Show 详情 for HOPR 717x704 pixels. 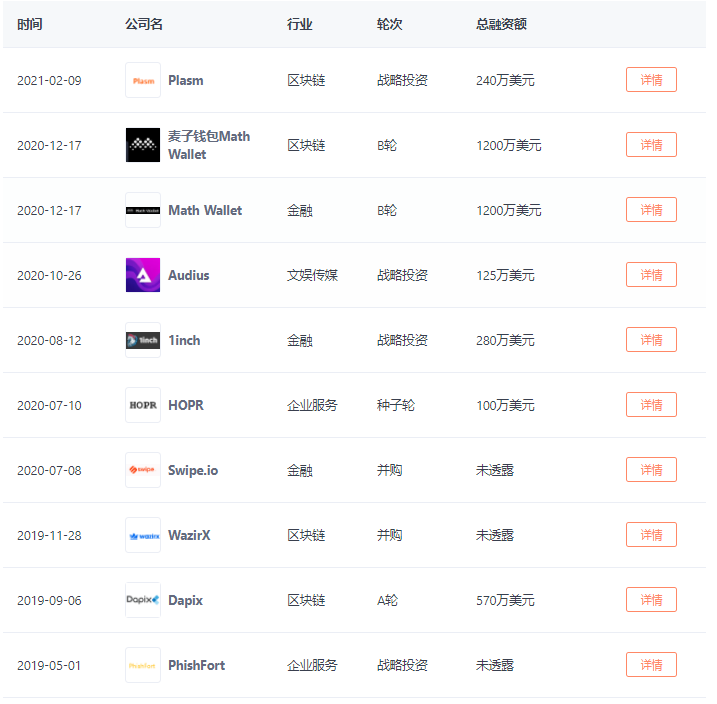[651, 405]
